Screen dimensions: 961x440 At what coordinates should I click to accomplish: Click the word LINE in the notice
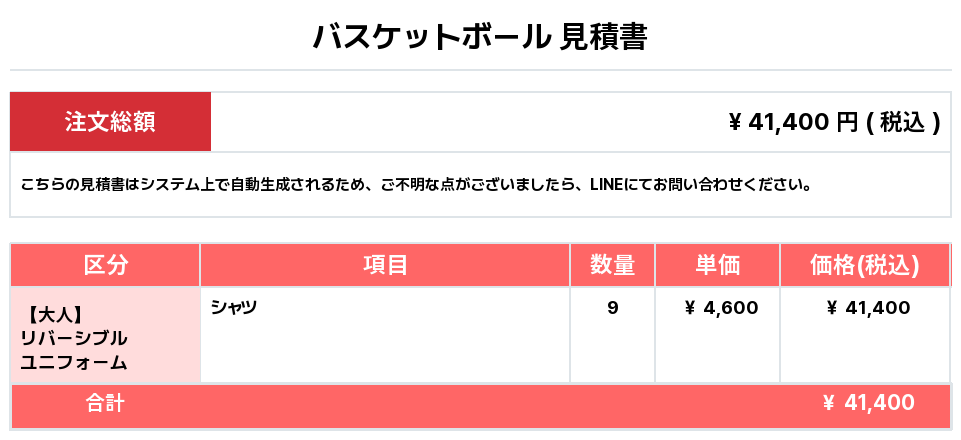(606, 185)
